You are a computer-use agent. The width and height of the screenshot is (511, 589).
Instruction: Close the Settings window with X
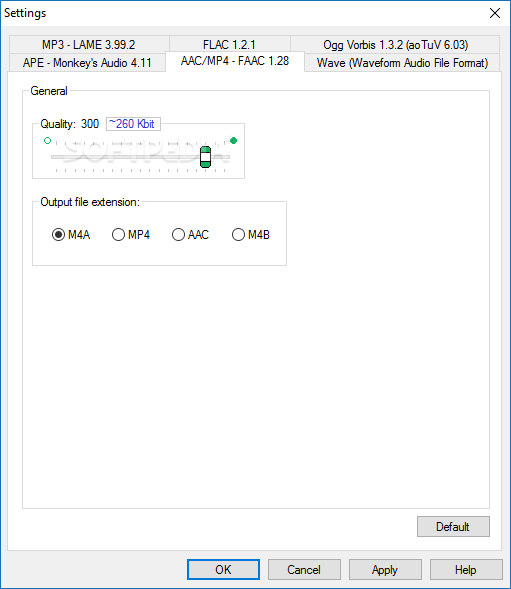[495, 13]
